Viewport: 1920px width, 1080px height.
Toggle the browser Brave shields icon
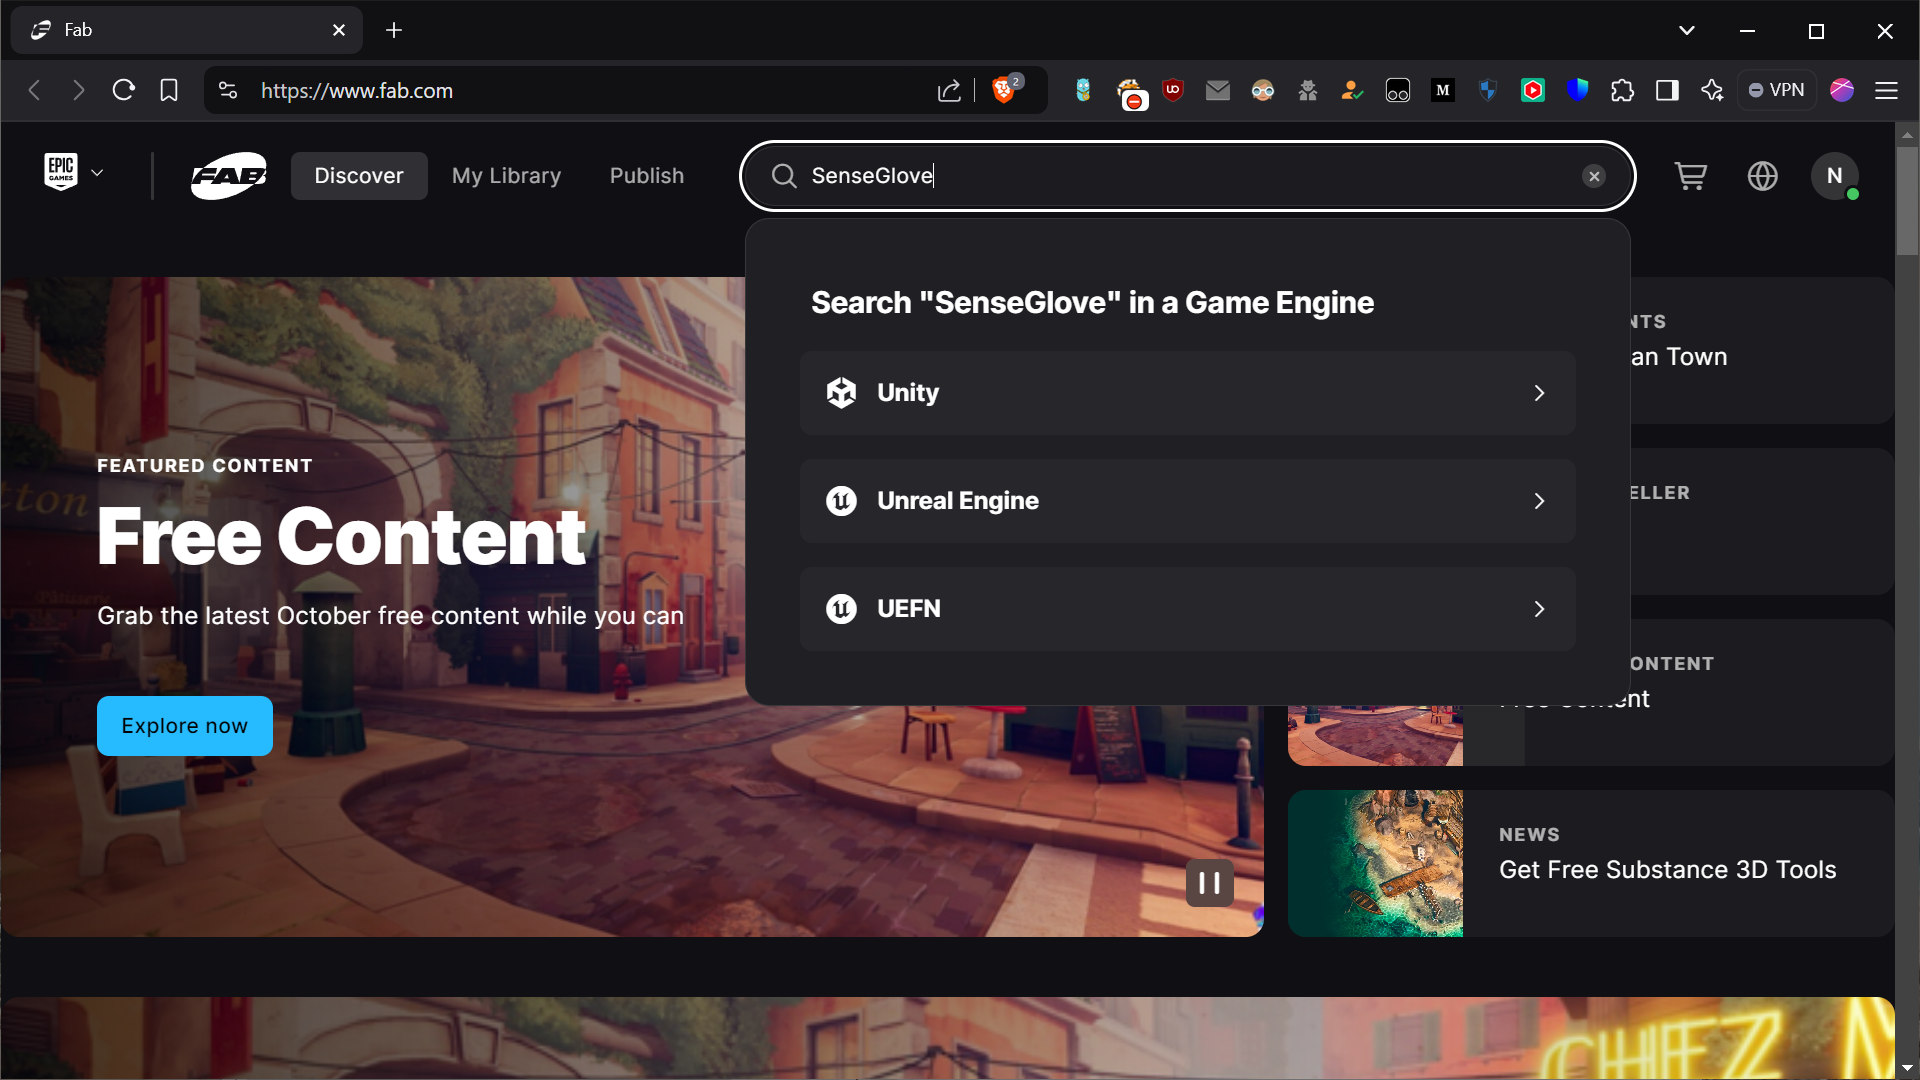pyautogui.click(x=1005, y=90)
